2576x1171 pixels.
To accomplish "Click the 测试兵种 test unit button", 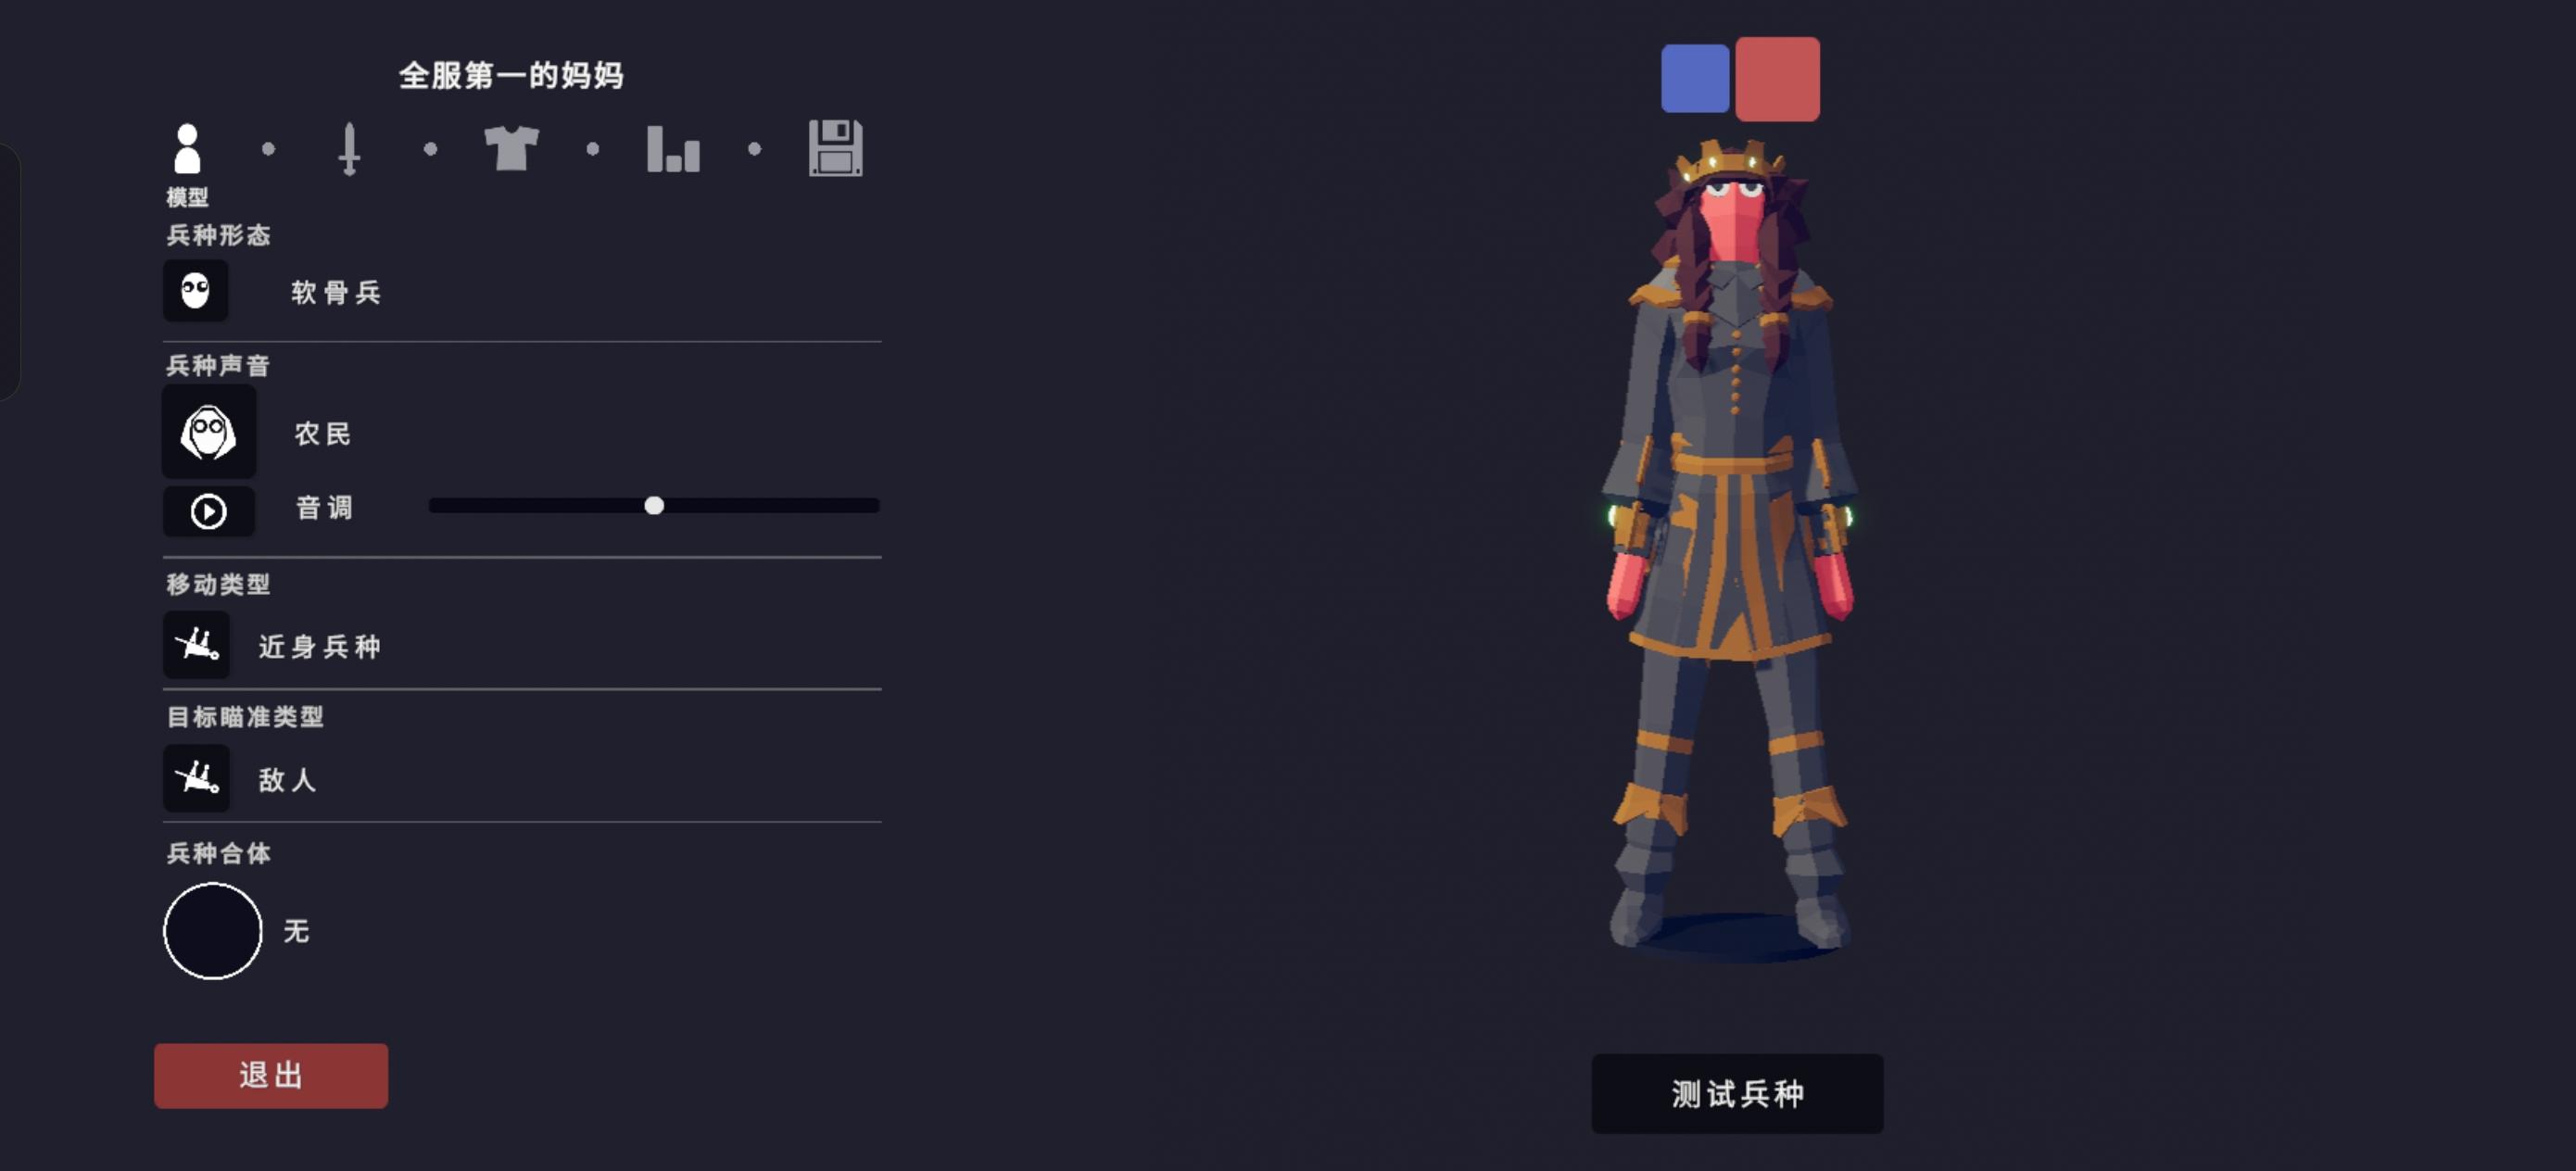I will pyautogui.click(x=1738, y=1094).
